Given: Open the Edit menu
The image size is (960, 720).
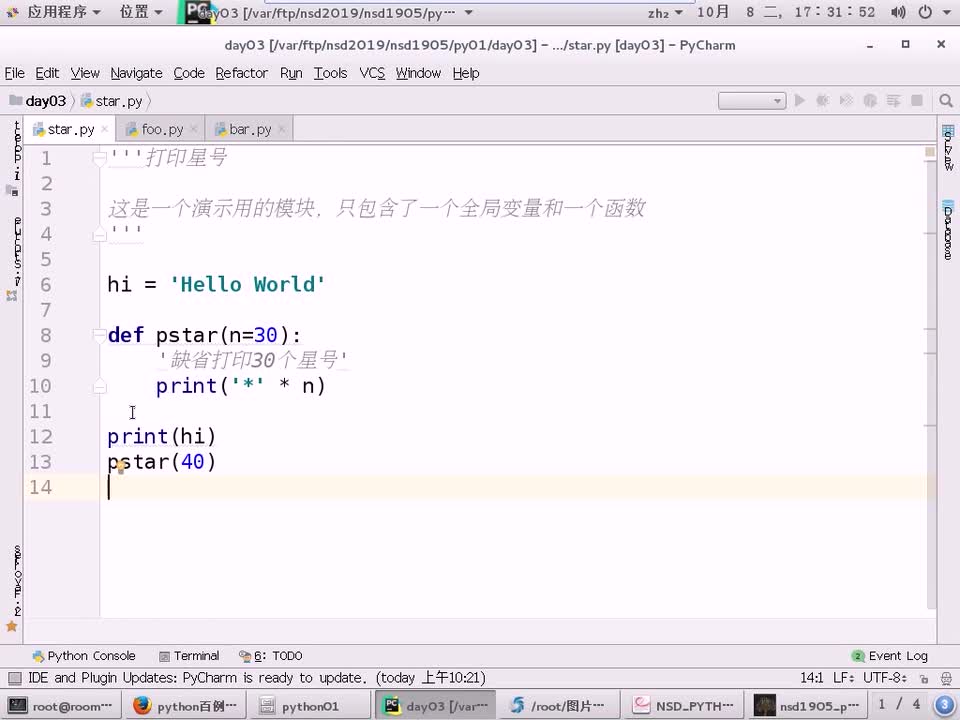Looking at the screenshot, I should click(x=47, y=73).
